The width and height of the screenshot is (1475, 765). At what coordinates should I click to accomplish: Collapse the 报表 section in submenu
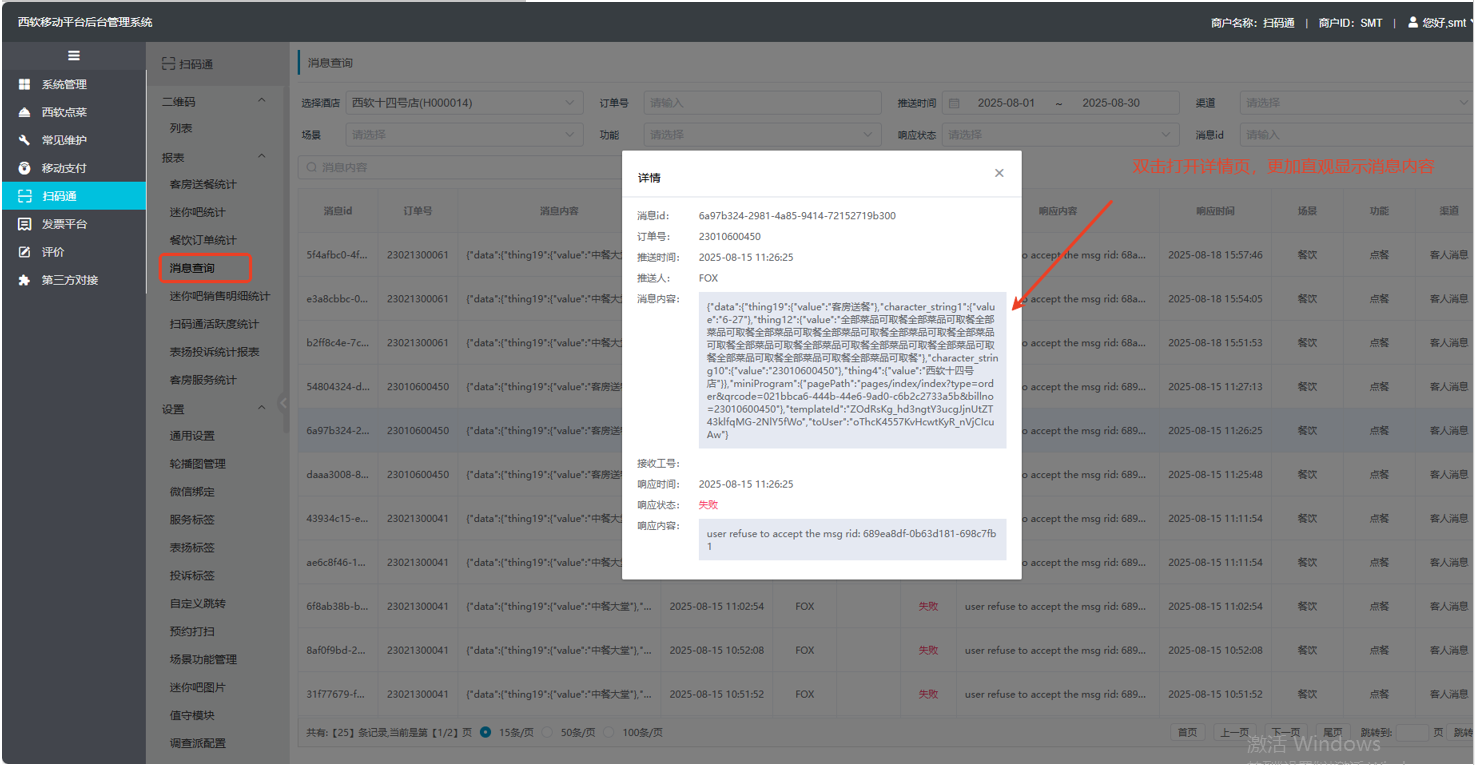pos(262,157)
